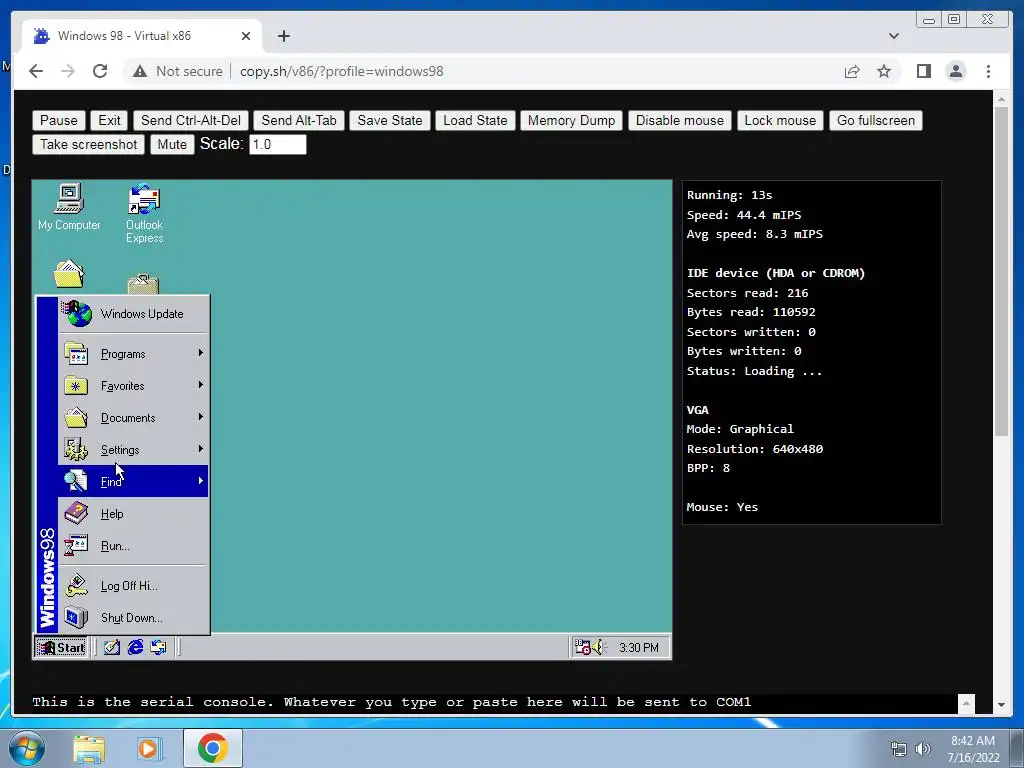Click the Favorites star folder icon
The height and width of the screenshot is (768, 1024).
(x=76, y=385)
